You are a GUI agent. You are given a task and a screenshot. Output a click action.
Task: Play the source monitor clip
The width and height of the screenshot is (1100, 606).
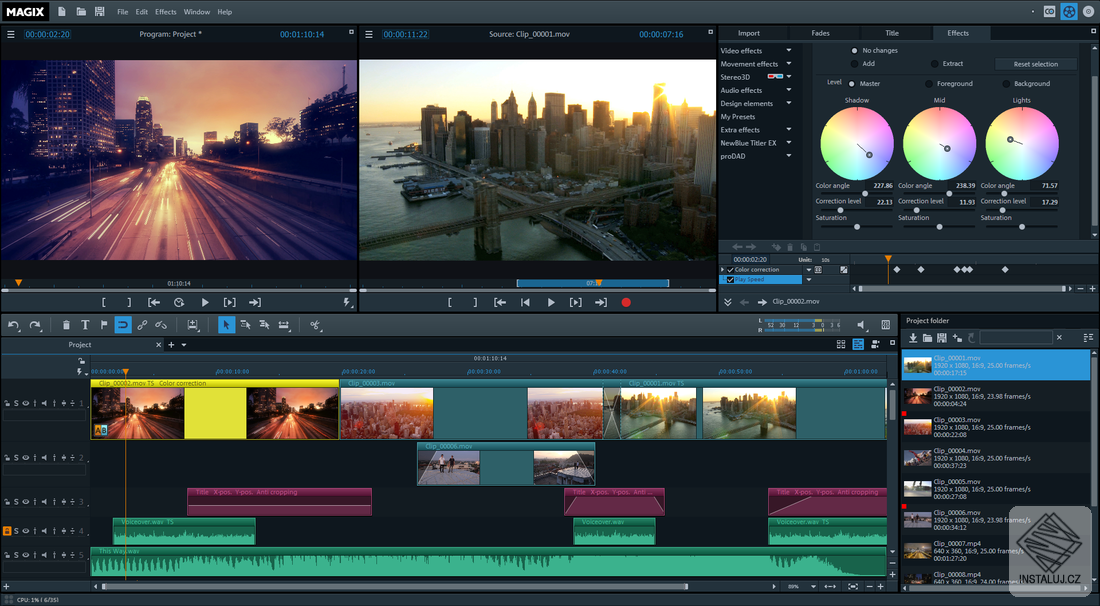(x=551, y=303)
